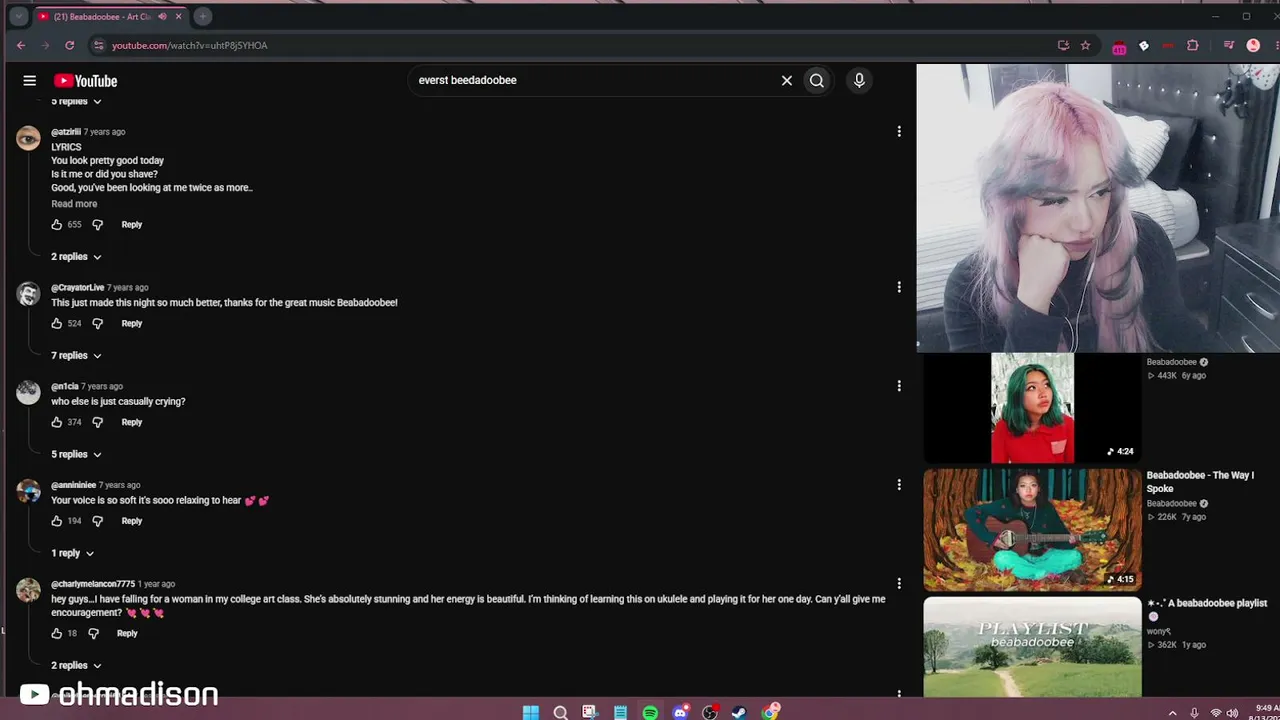Image resolution: width=1280 pixels, height=720 pixels.
Task: Dislike the 'voice is so soft' comment
Action: click(x=98, y=522)
